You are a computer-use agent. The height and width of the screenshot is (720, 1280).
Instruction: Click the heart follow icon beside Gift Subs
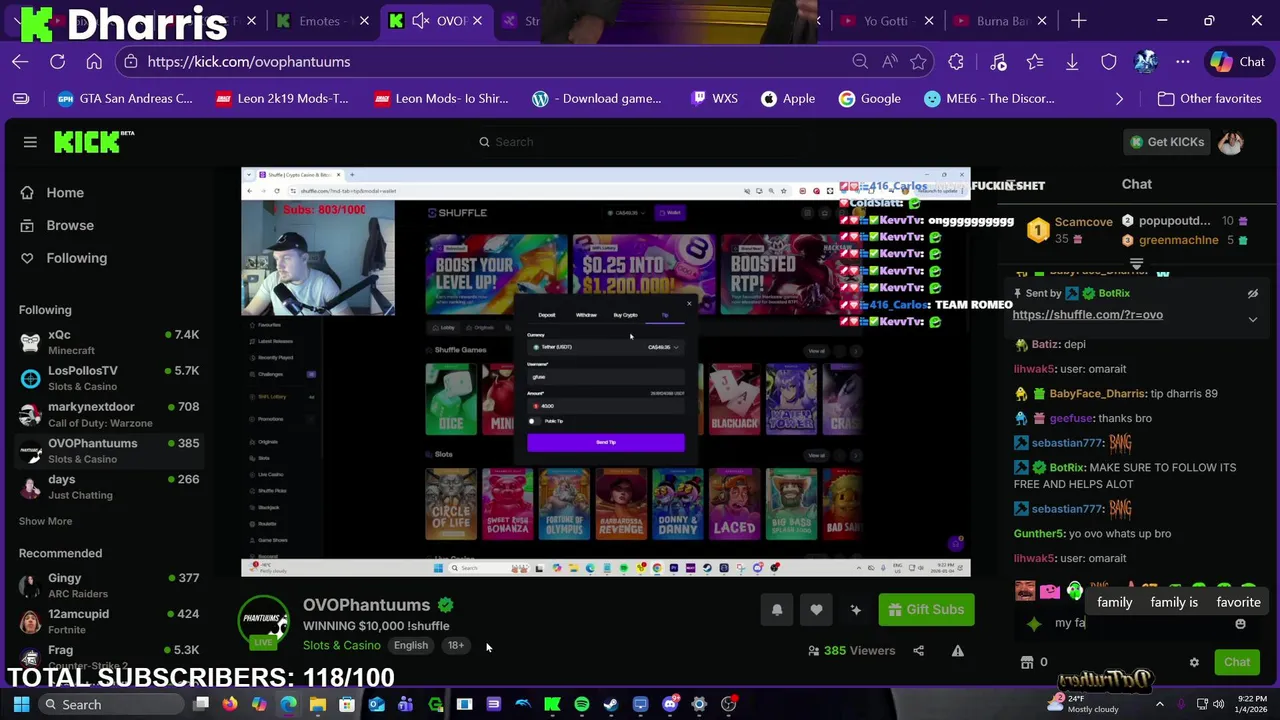tap(816, 610)
